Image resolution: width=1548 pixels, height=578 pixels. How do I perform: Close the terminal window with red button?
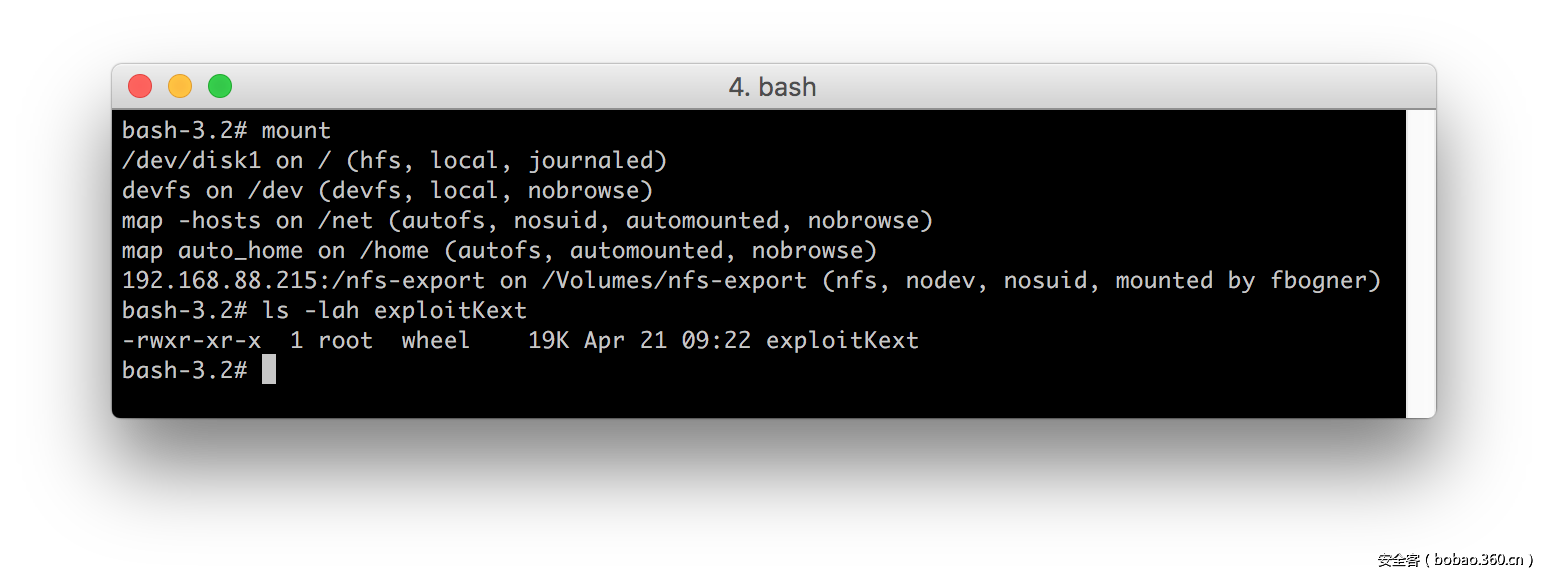click(x=140, y=87)
